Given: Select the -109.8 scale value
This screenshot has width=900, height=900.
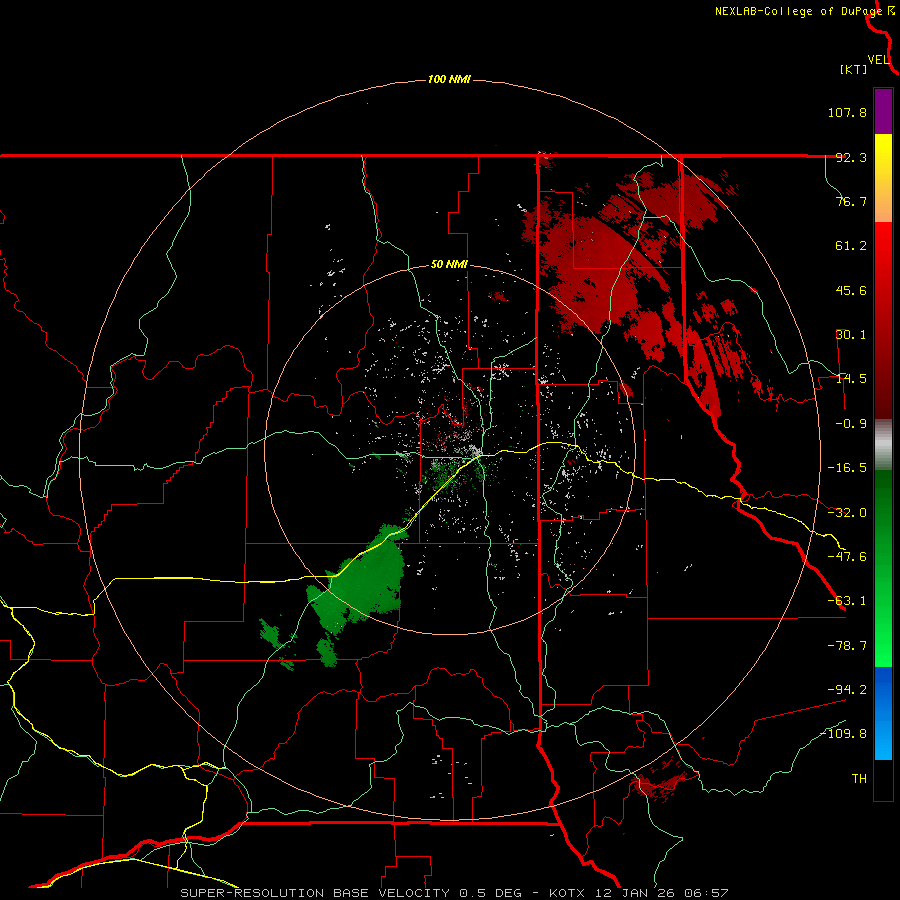Looking at the screenshot, I should (x=843, y=734).
